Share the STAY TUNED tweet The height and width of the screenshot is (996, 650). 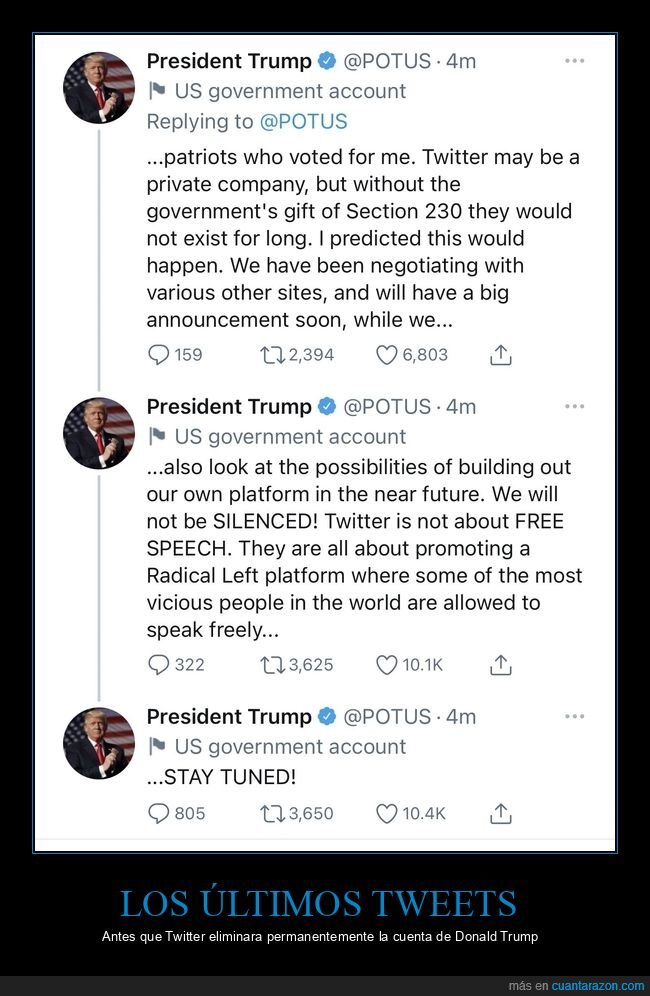[x=501, y=813]
